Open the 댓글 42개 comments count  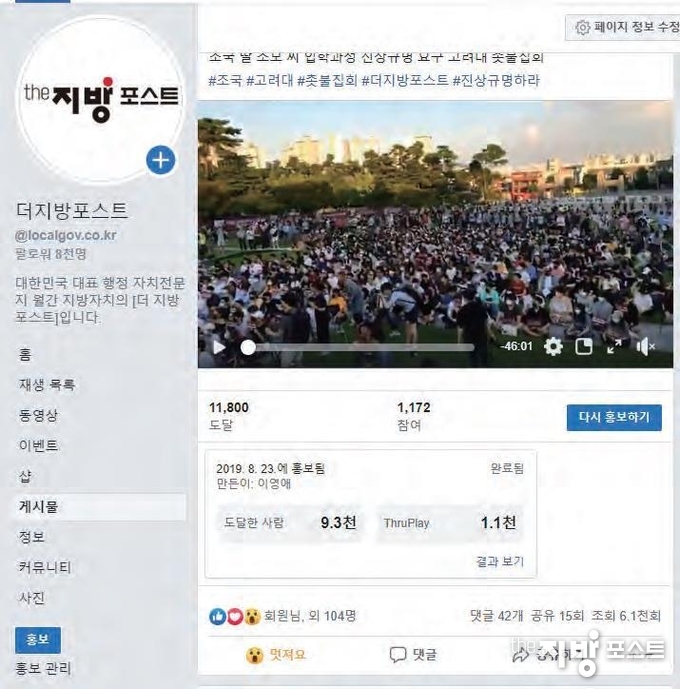[496, 616]
